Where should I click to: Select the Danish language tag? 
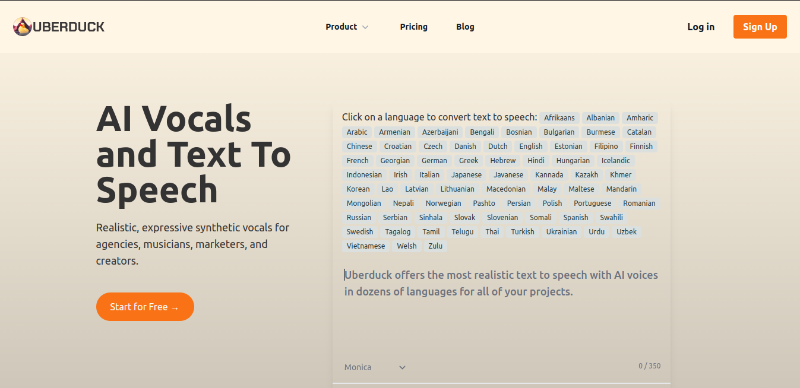click(465, 147)
